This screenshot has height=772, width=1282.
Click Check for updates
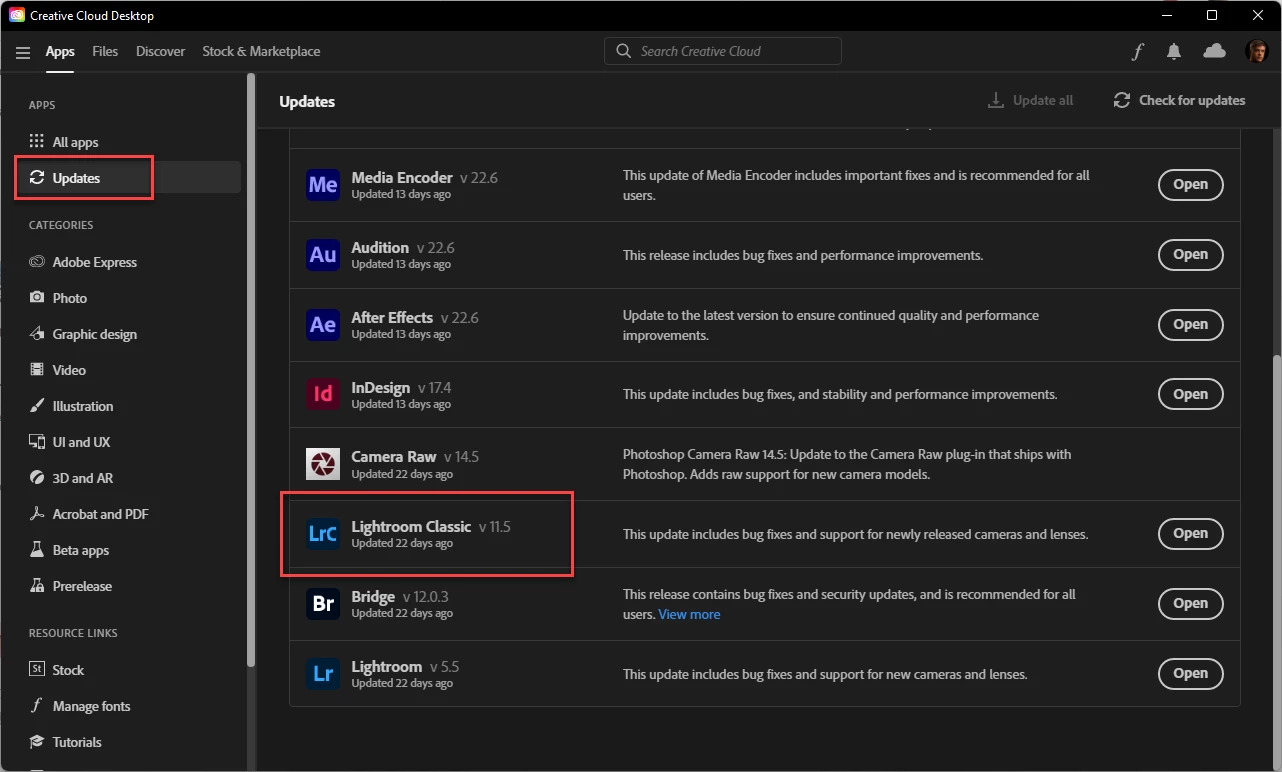pyautogui.click(x=1179, y=100)
